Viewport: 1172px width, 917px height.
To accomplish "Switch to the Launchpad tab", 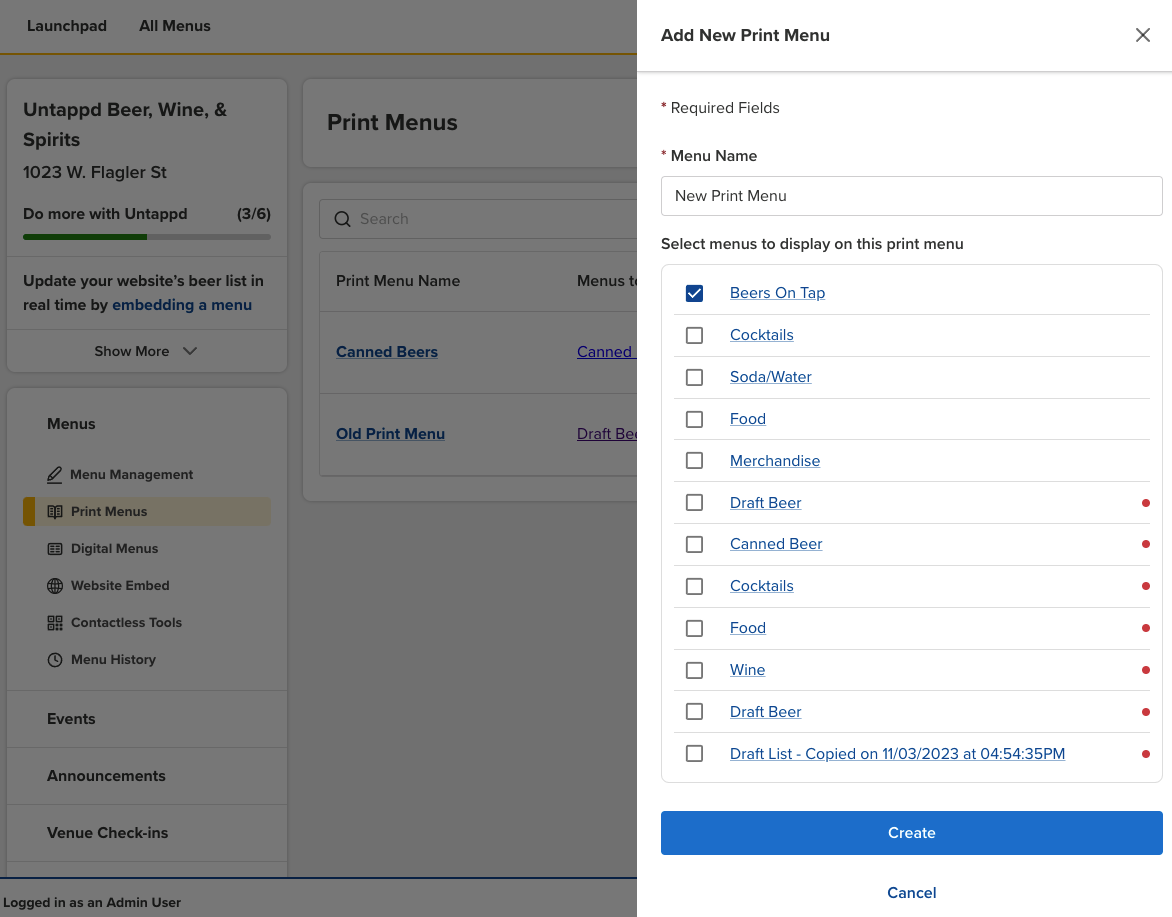I will (x=66, y=26).
